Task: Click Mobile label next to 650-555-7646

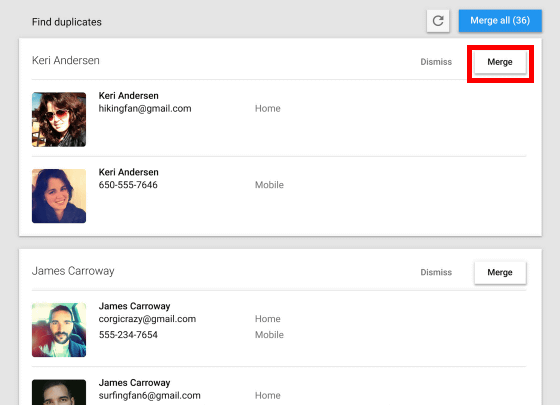Action: click(269, 185)
